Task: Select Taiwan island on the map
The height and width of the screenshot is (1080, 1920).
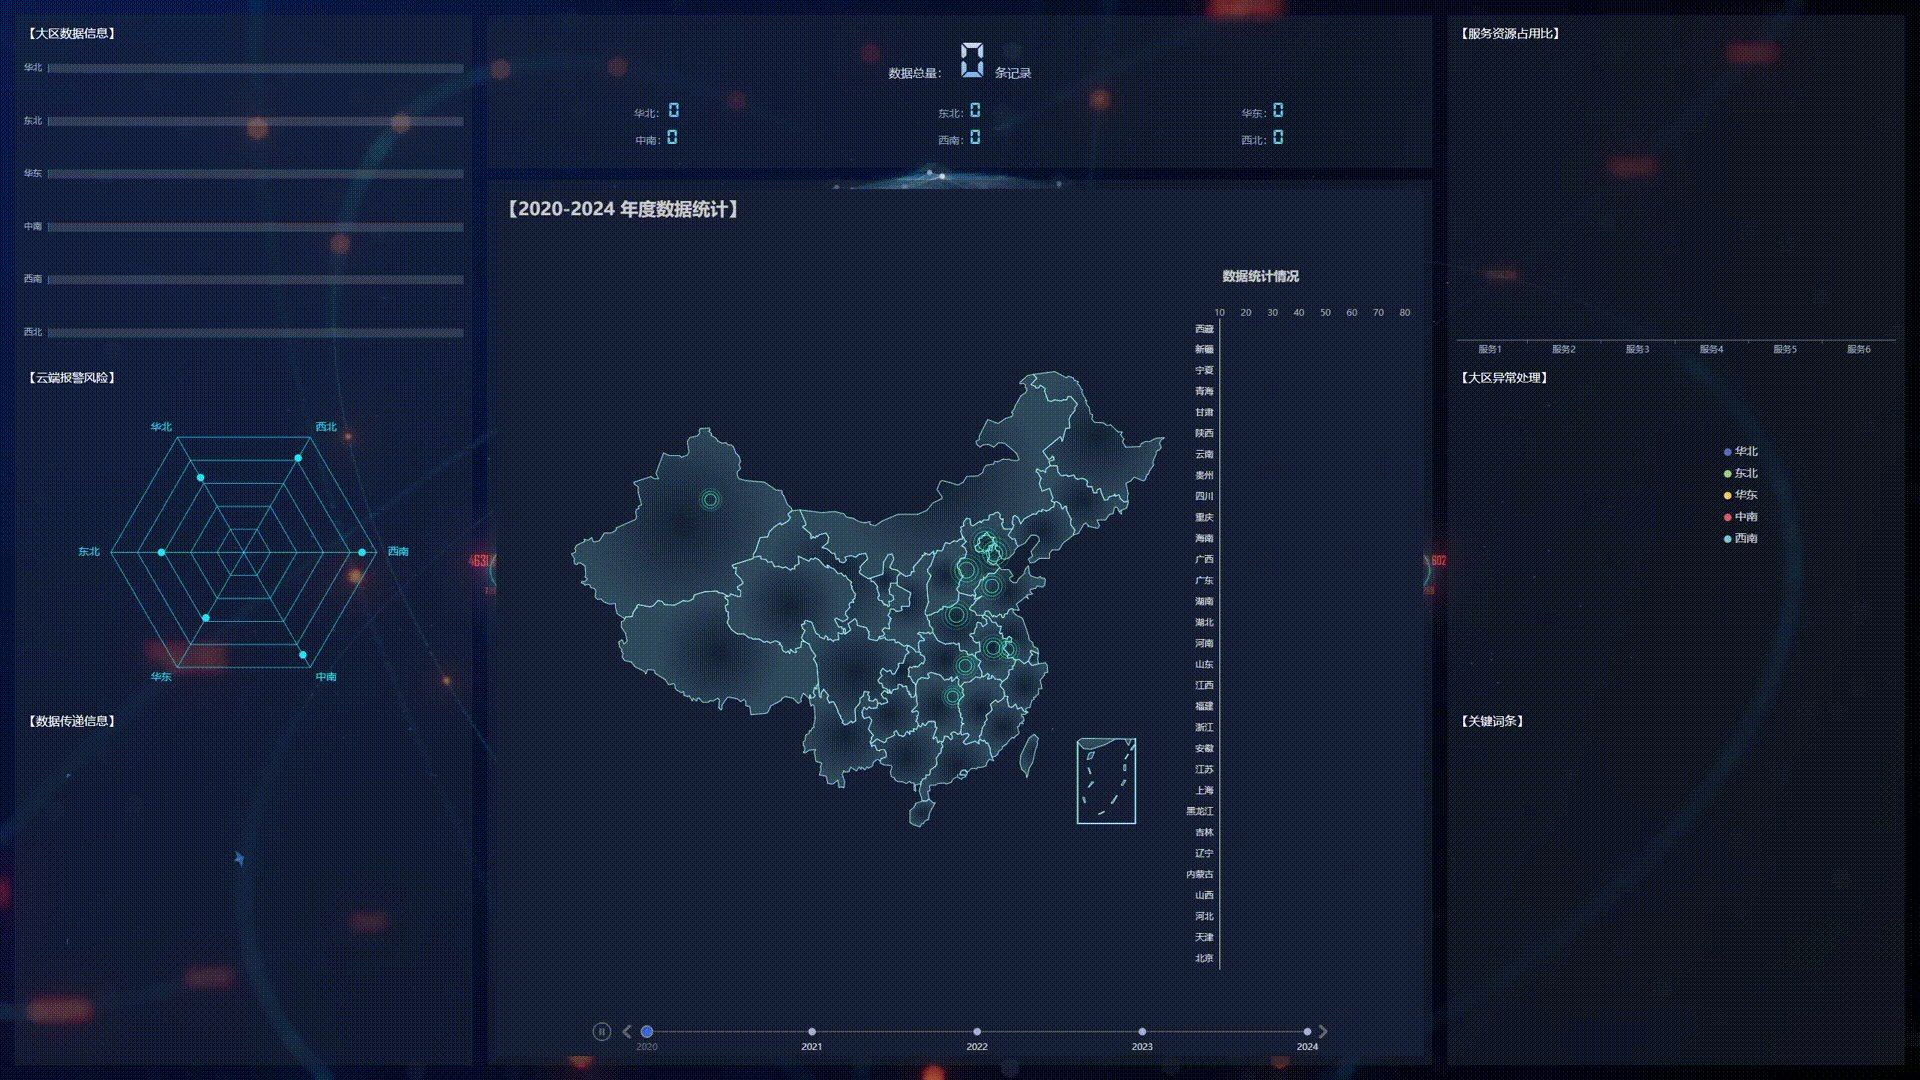Action: [x=1028, y=755]
